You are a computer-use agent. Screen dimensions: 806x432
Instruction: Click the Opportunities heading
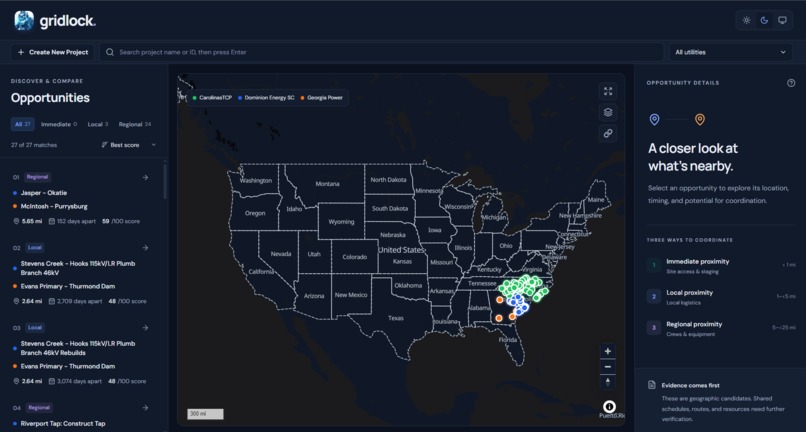pos(50,98)
